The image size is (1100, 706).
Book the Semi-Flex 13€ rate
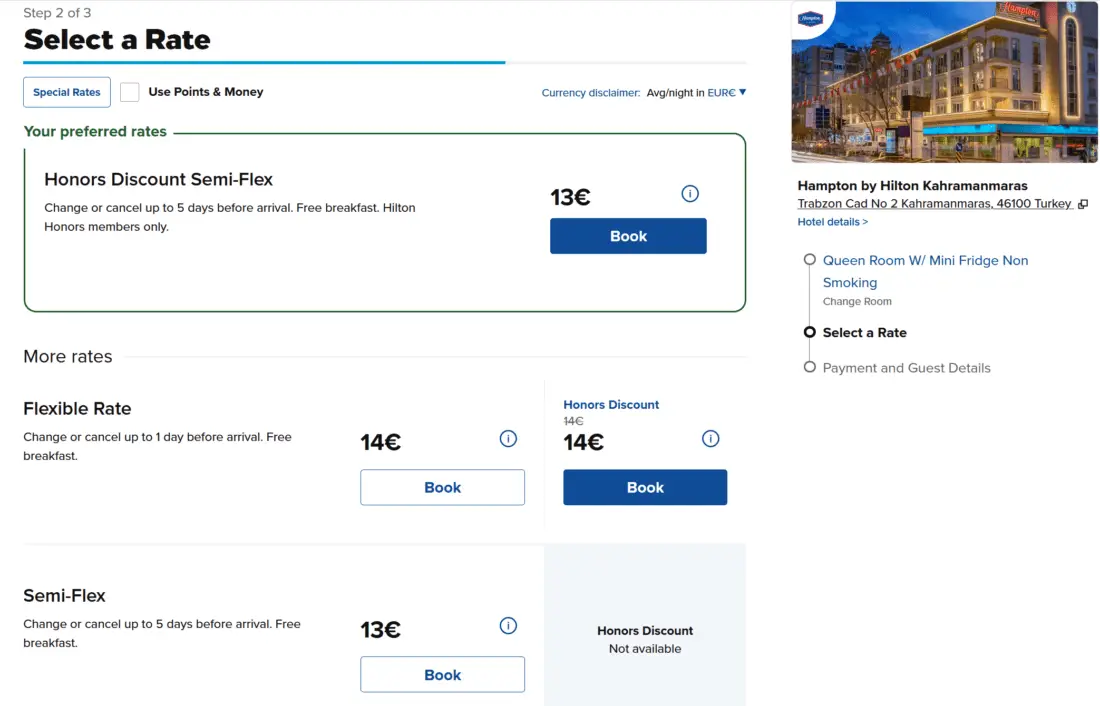442,675
